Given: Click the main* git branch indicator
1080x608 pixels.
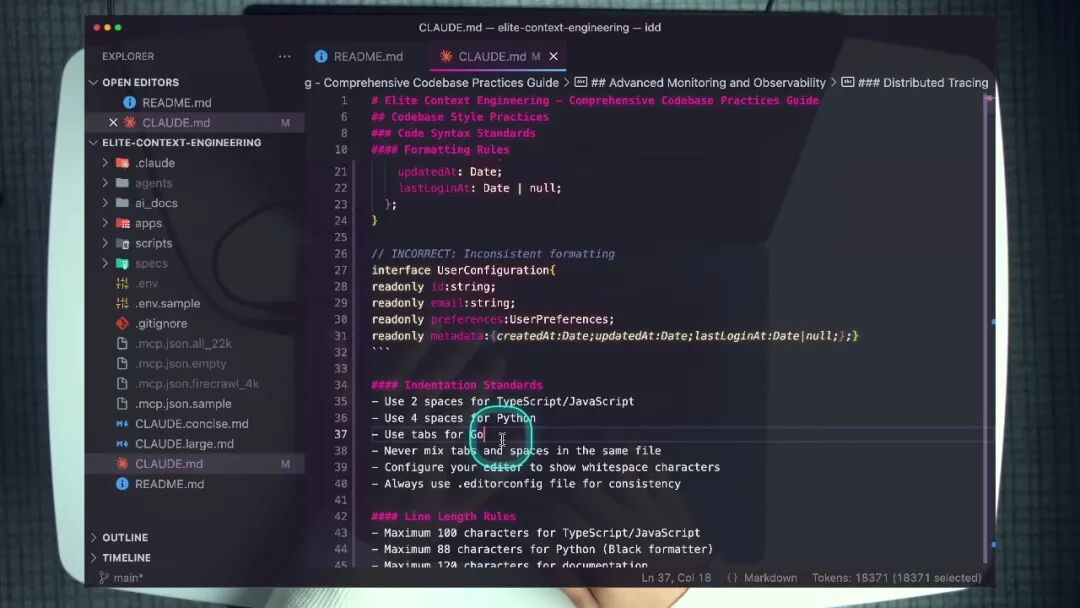Looking at the screenshot, I should click(x=128, y=578).
